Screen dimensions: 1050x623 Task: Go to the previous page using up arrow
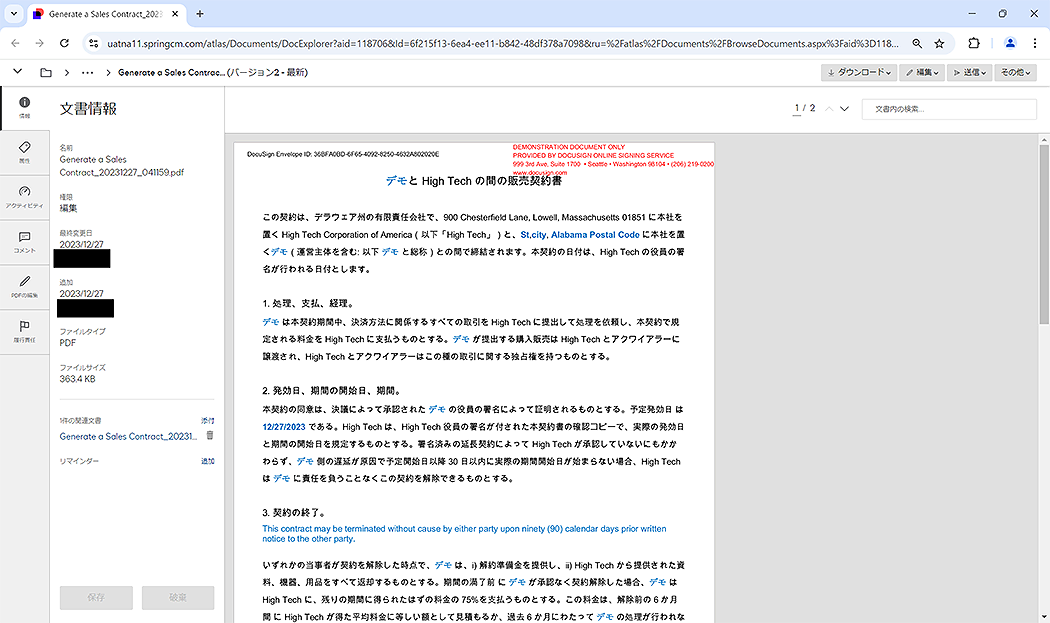pos(829,109)
